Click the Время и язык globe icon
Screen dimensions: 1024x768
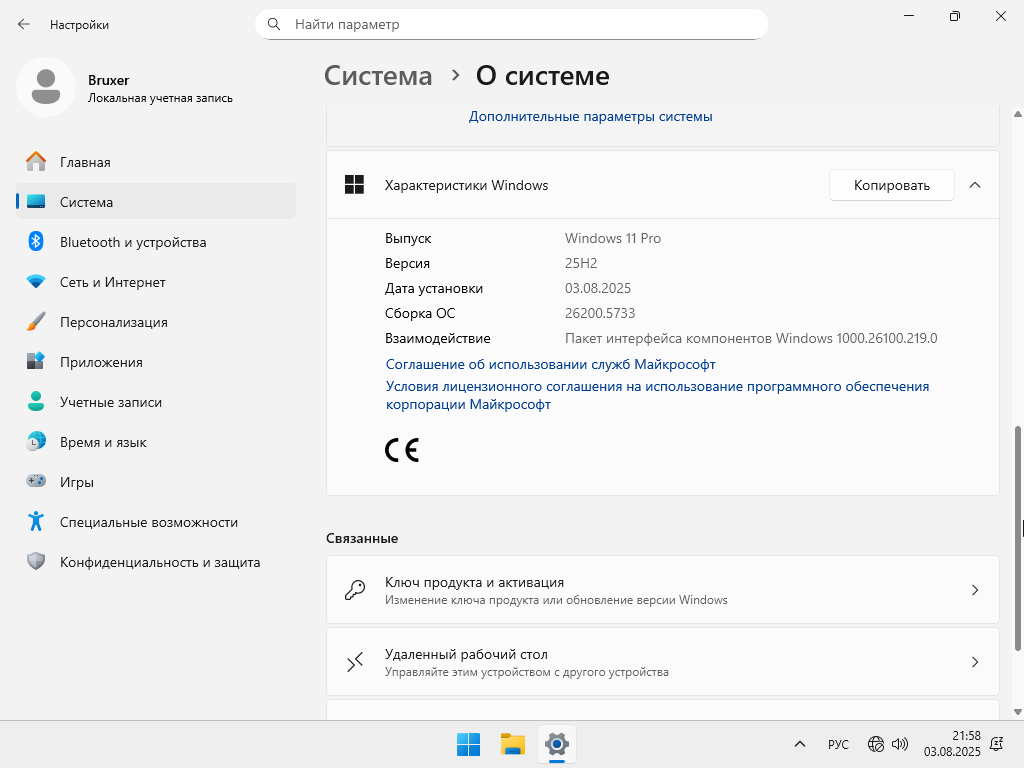point(36,441)
